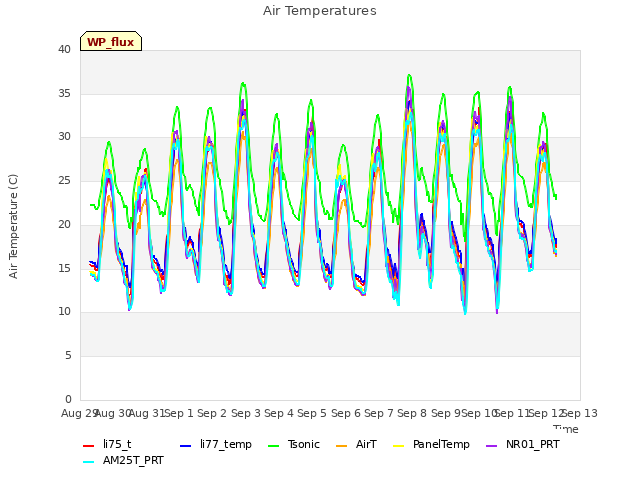
Task: Toggle the li75_t series in the legend
Action: pos(107,444)
